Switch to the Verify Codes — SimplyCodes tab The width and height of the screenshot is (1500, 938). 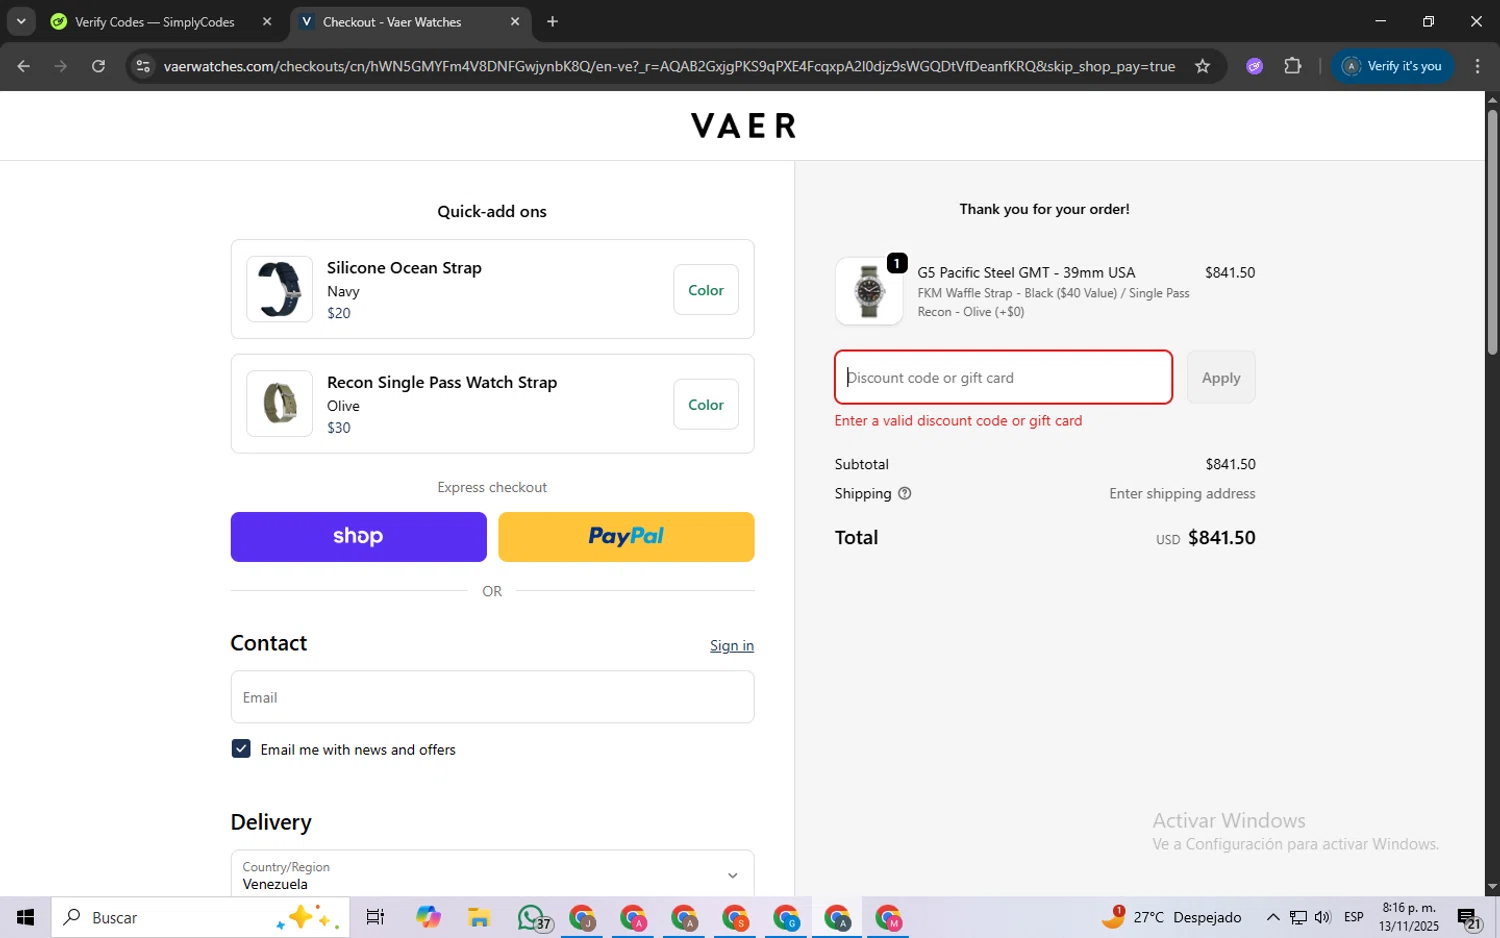[154, 21]
